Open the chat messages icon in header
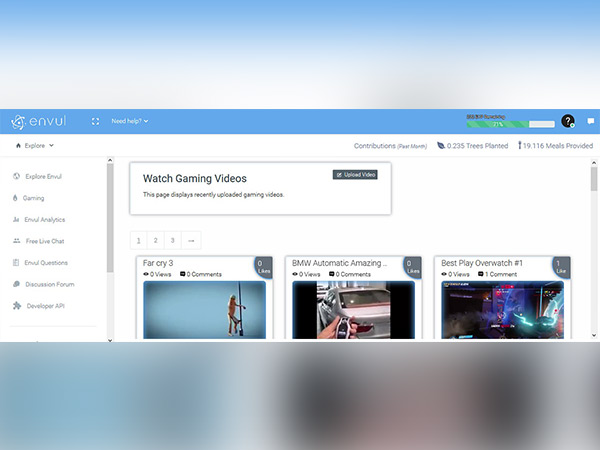 590,122
